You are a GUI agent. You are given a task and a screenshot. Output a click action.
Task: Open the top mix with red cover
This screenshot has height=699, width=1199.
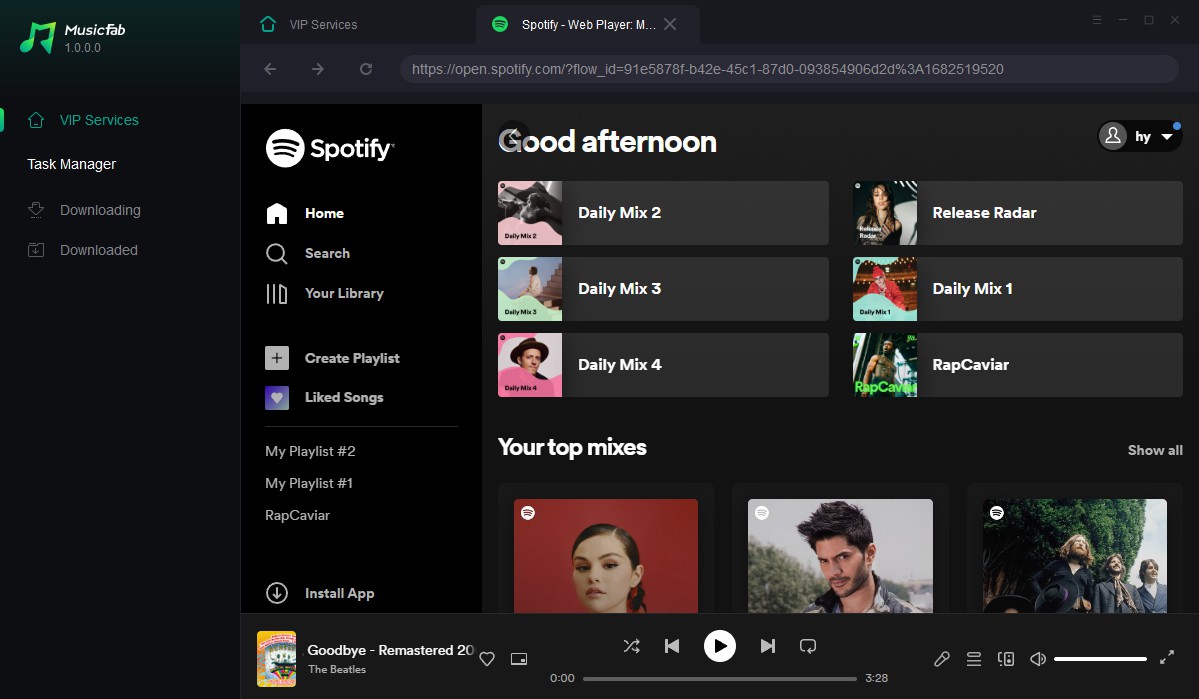click(606, 556)
